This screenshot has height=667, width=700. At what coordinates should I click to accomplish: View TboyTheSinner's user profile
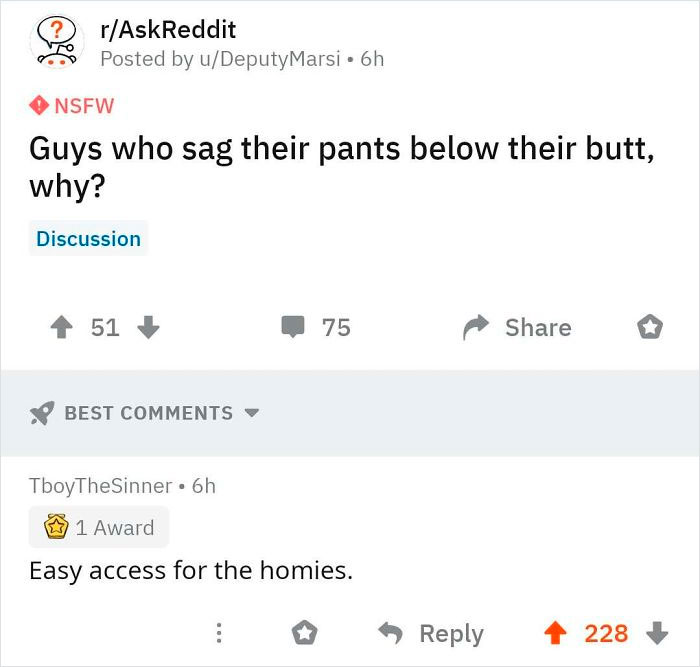tap(100, 486)
